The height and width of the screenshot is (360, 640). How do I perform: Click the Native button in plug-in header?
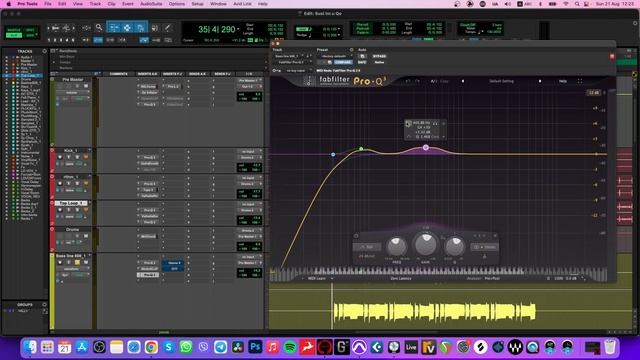click(x=379, y=62)
